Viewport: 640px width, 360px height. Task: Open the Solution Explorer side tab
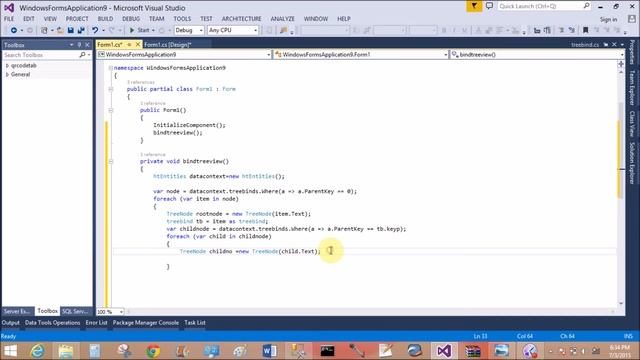click(x=632, y=163)
